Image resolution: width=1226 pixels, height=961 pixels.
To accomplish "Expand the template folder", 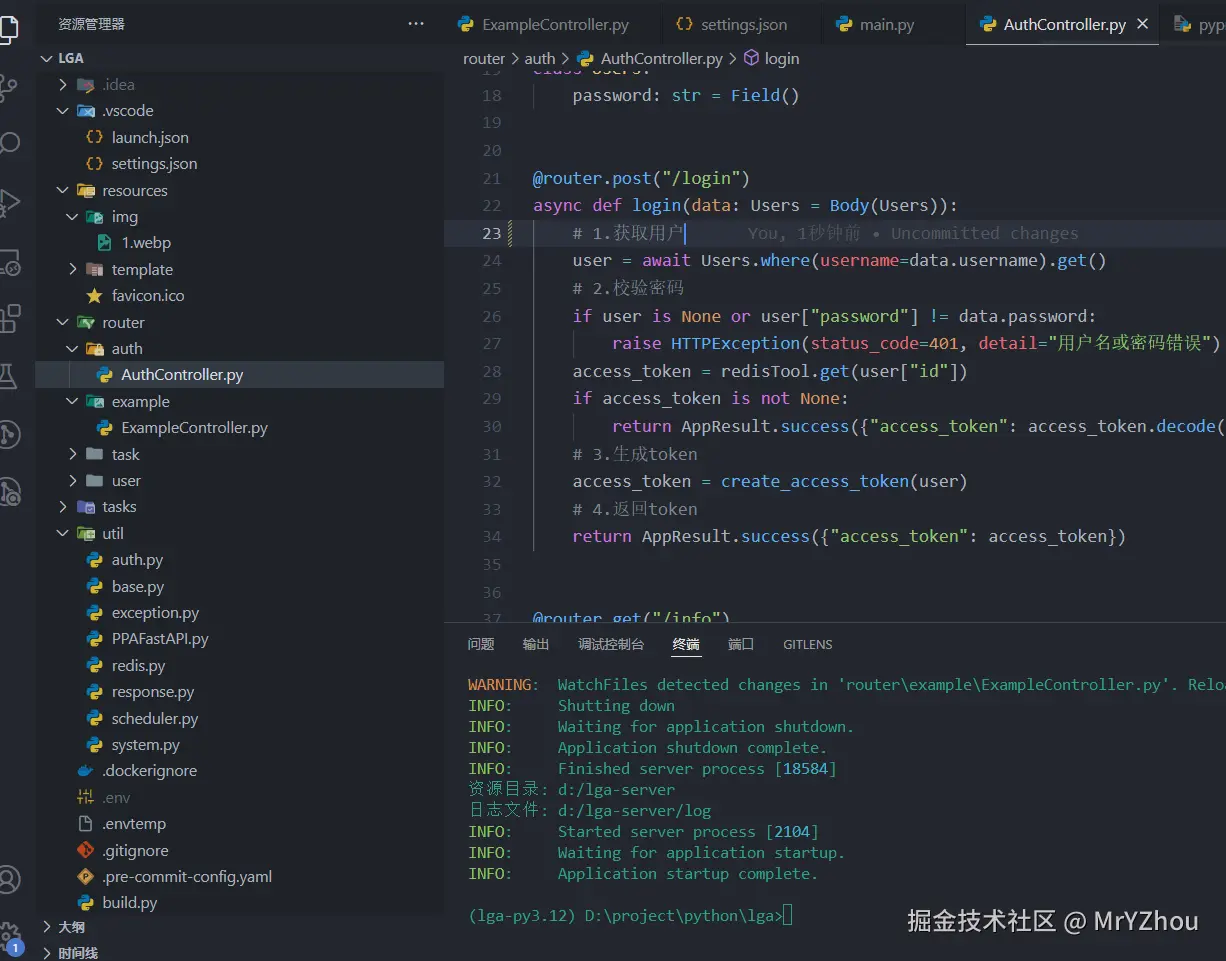I will click(x=73, y=269).
